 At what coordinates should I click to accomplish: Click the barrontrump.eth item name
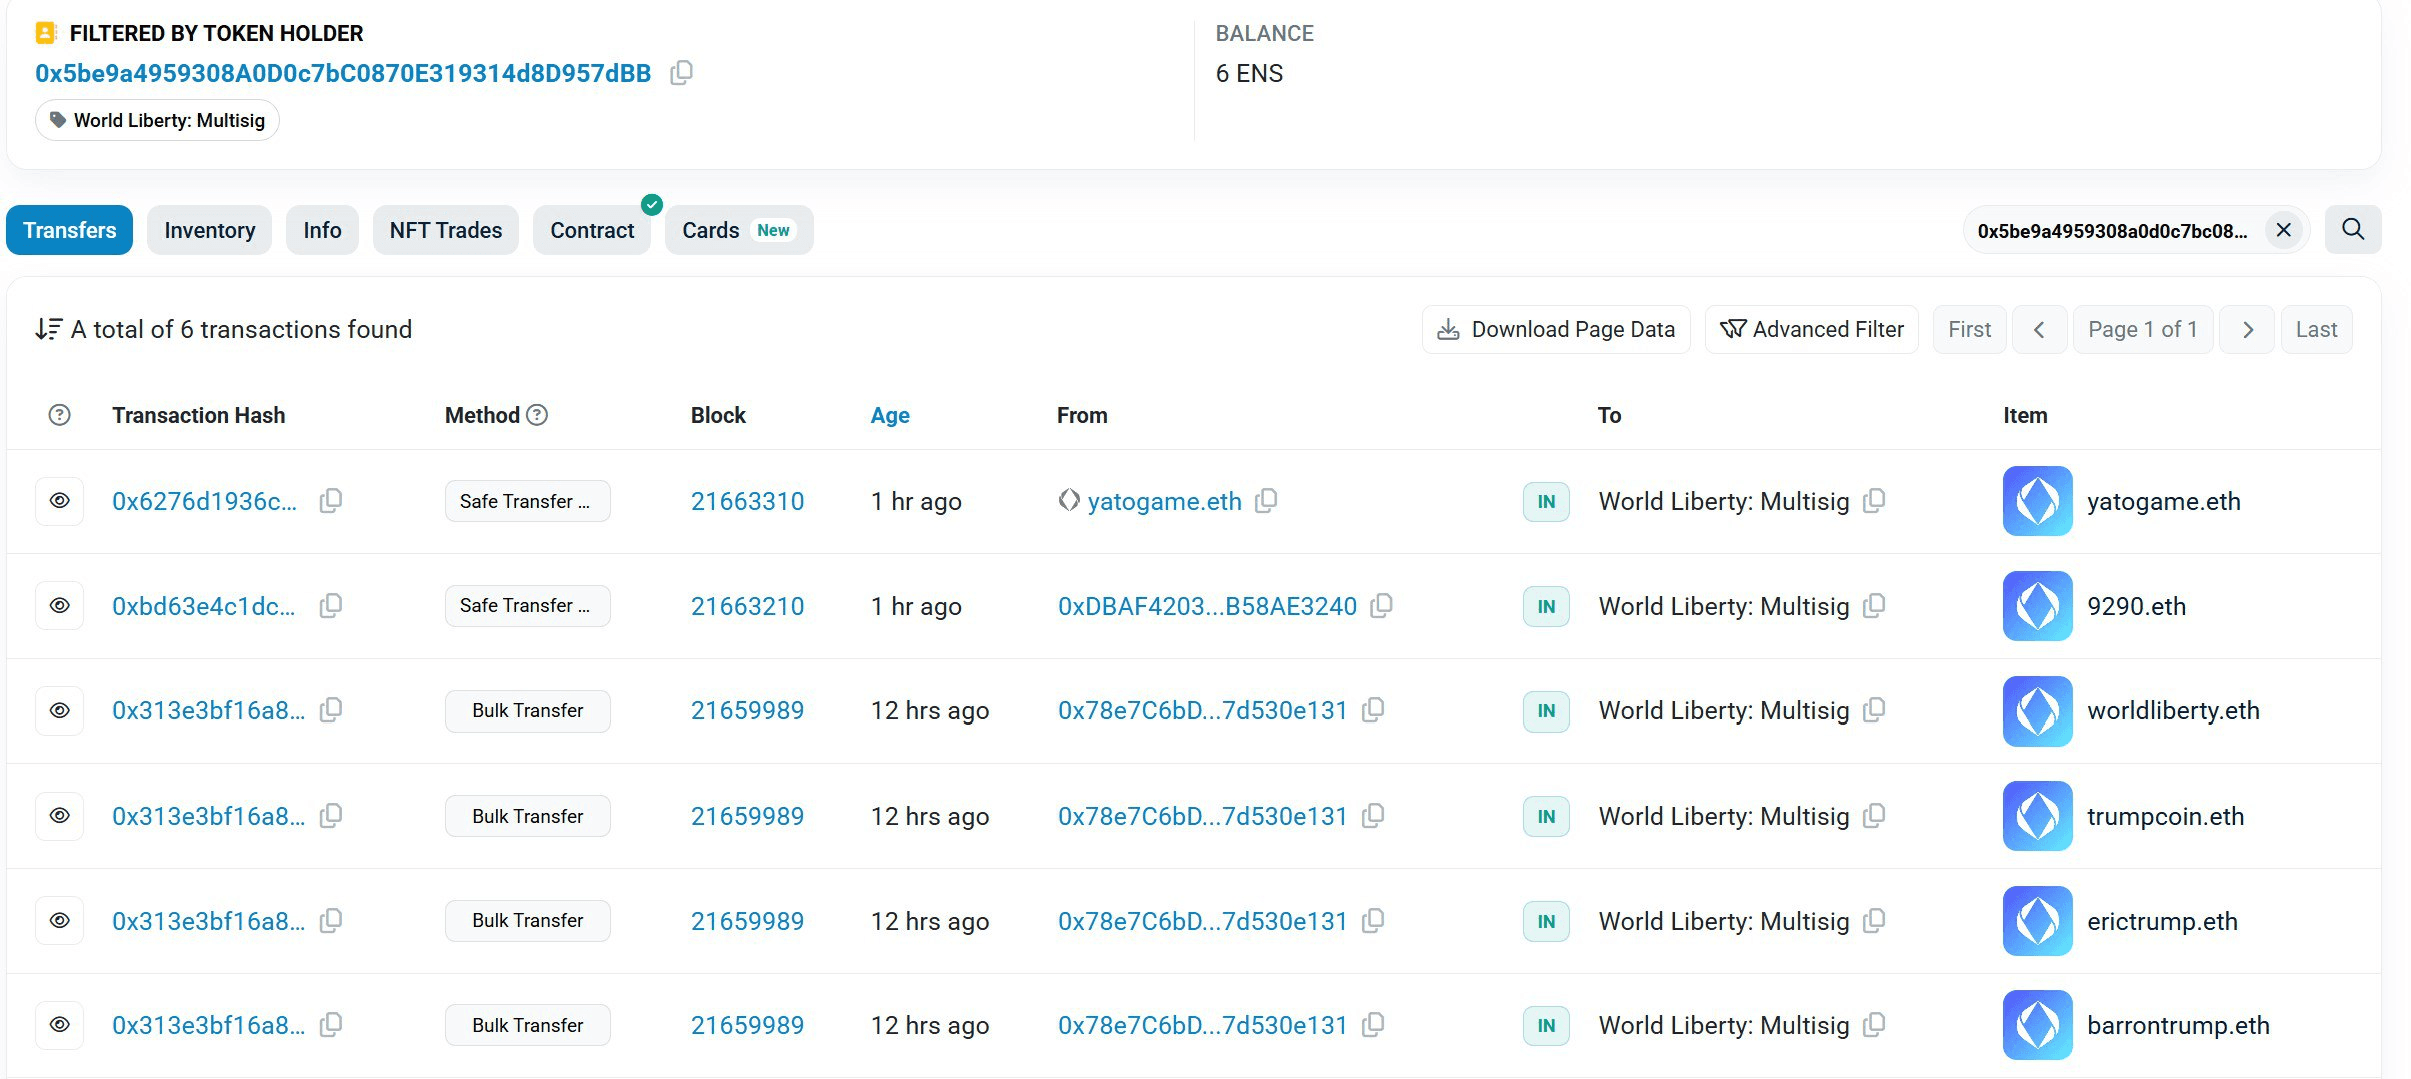[x=2178, y=1025]
